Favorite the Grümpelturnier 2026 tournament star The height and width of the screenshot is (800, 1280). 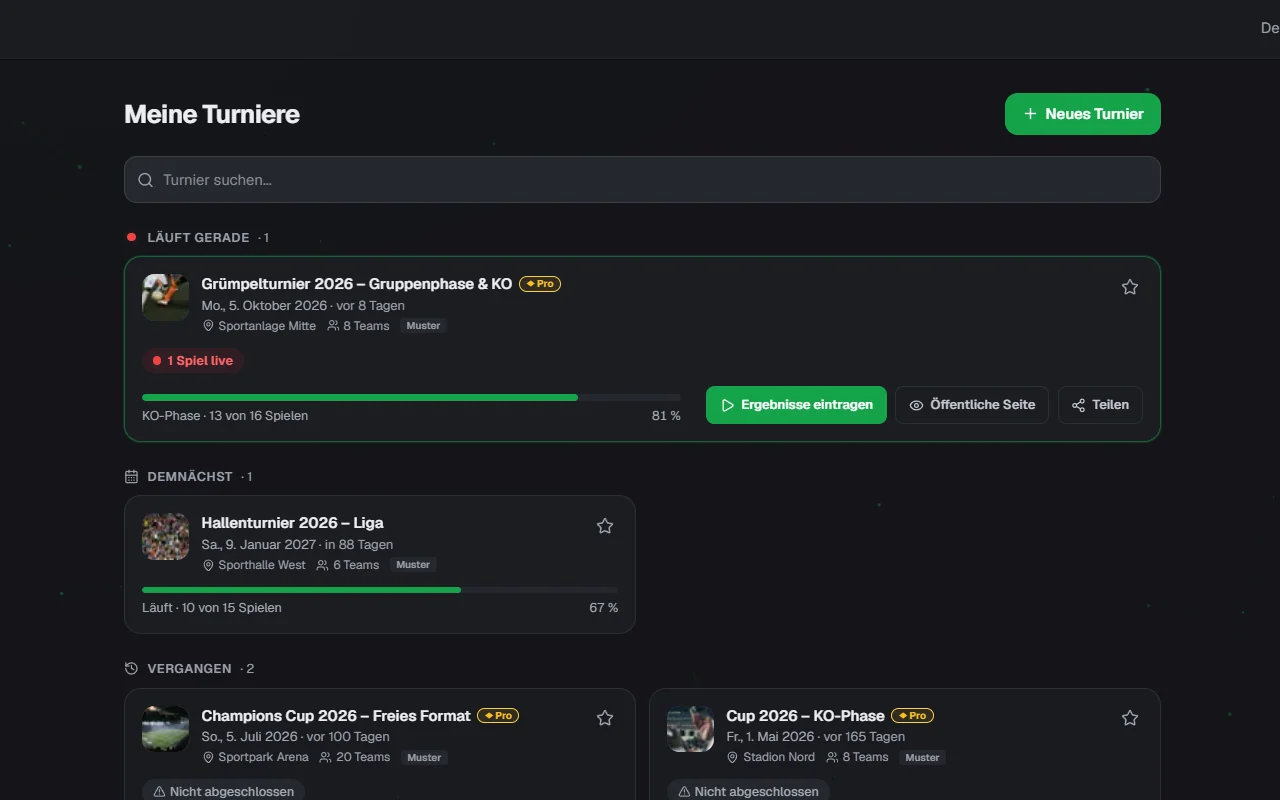pyautogui.click(x=1130, y=287)
